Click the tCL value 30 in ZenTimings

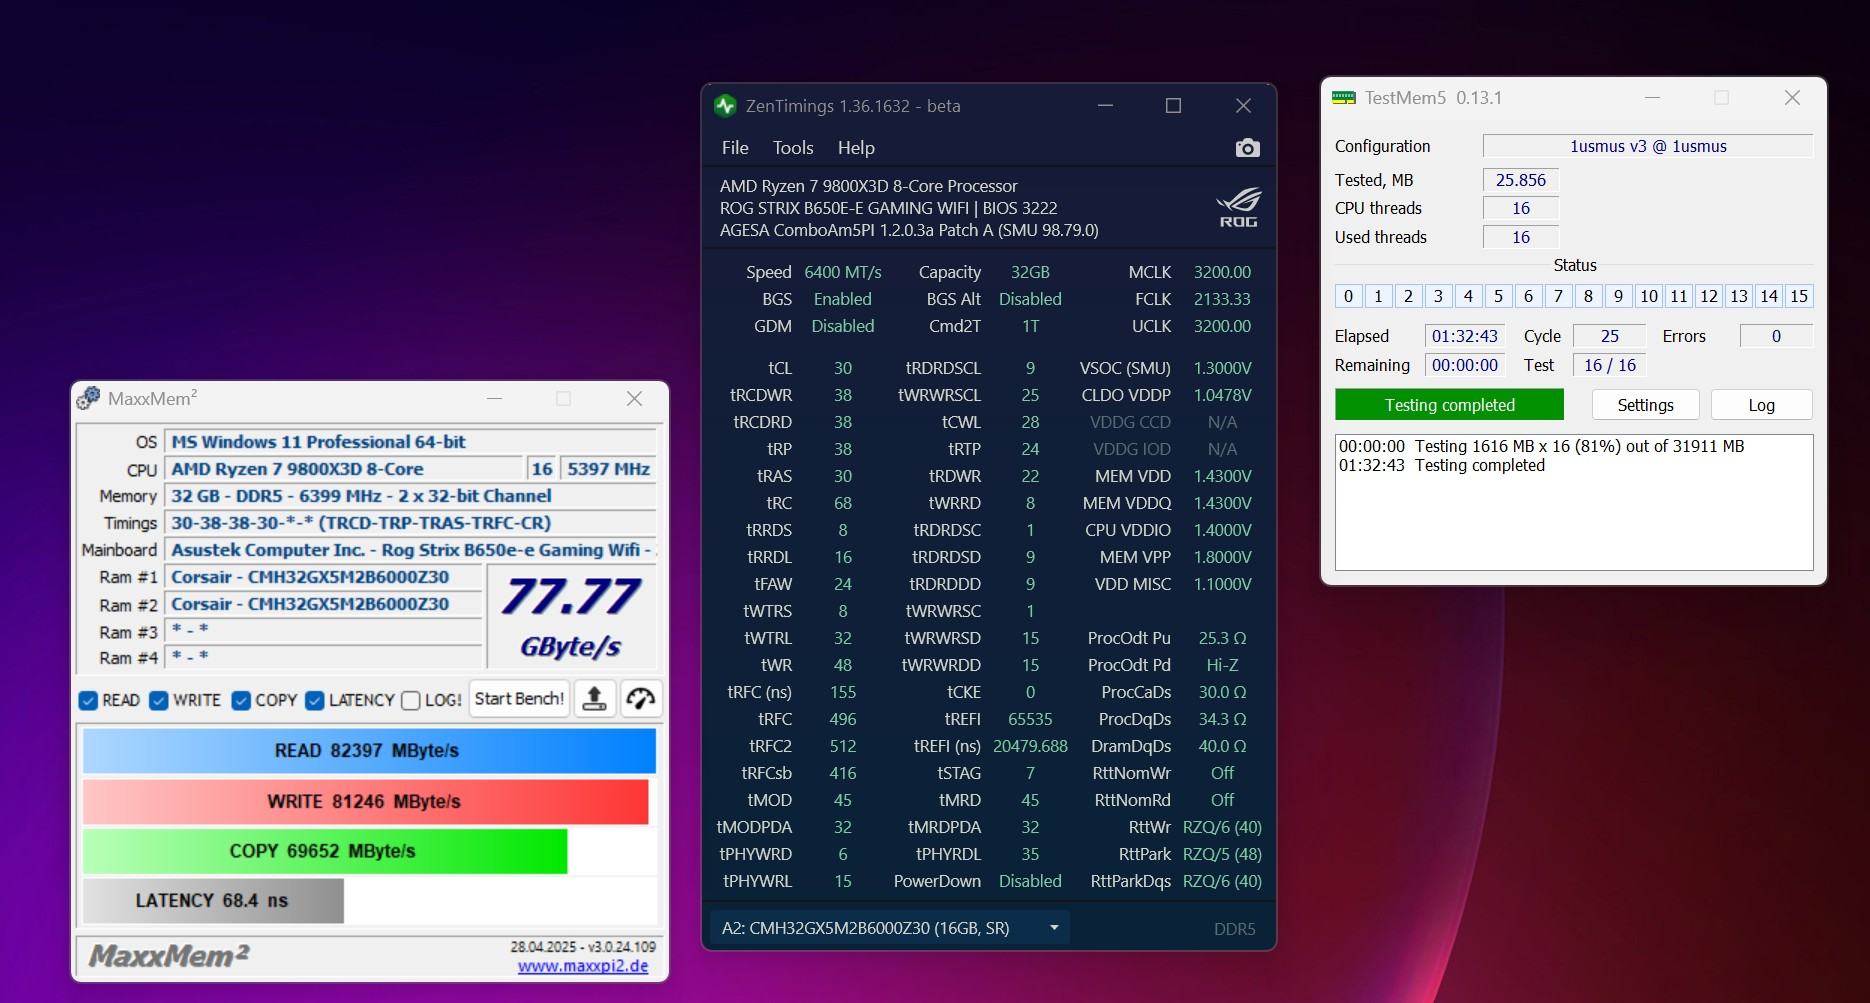(843, 368)
